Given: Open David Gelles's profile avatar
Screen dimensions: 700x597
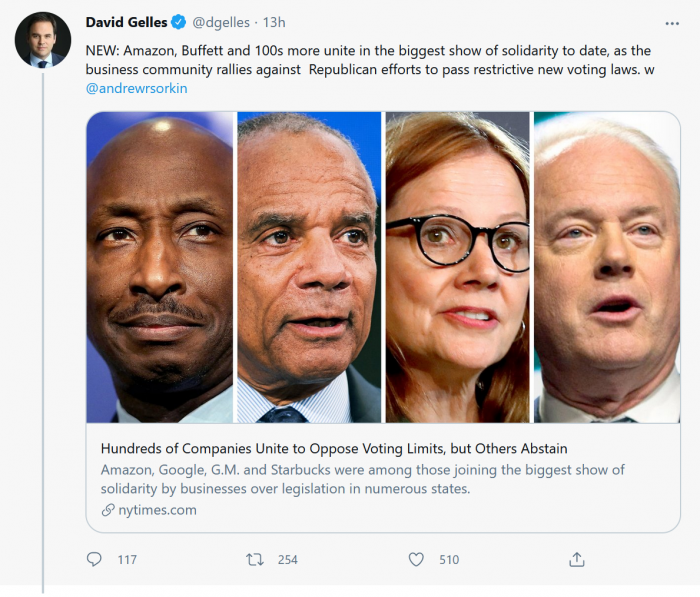Looking at the screenshot, I should (42, 41).
